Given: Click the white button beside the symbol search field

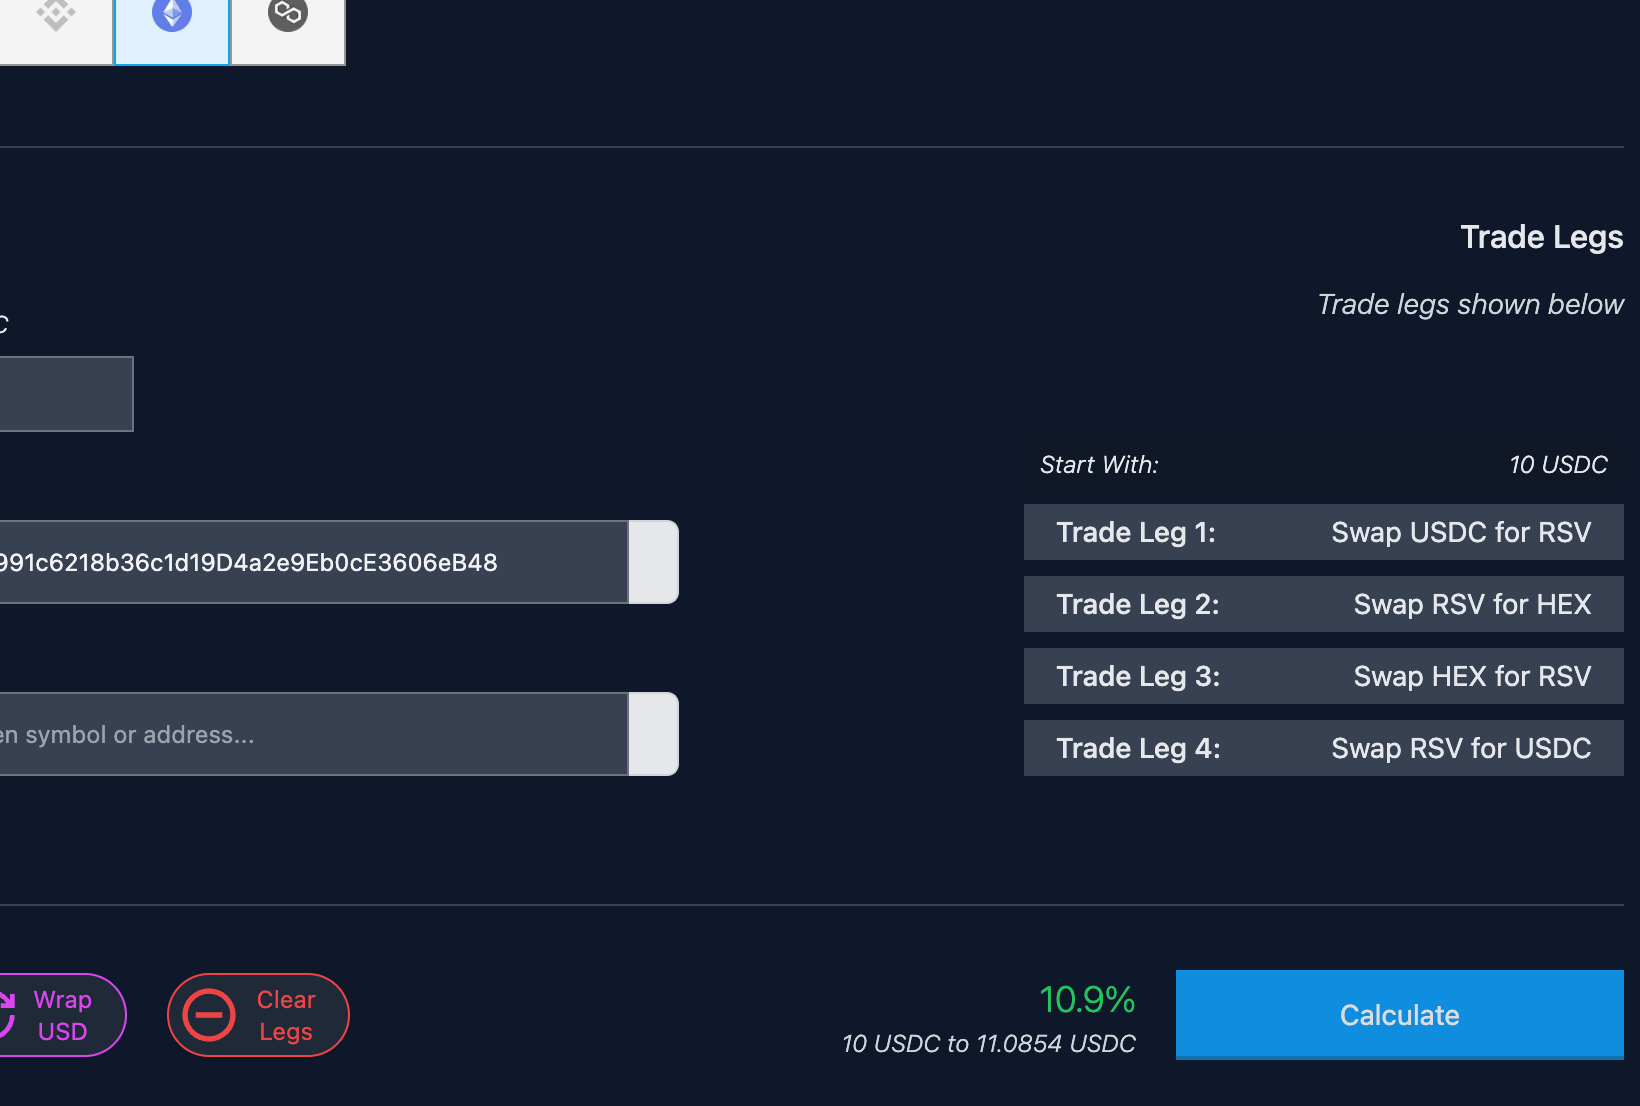Looking at the screenshot, I should [x=654, y=734].
